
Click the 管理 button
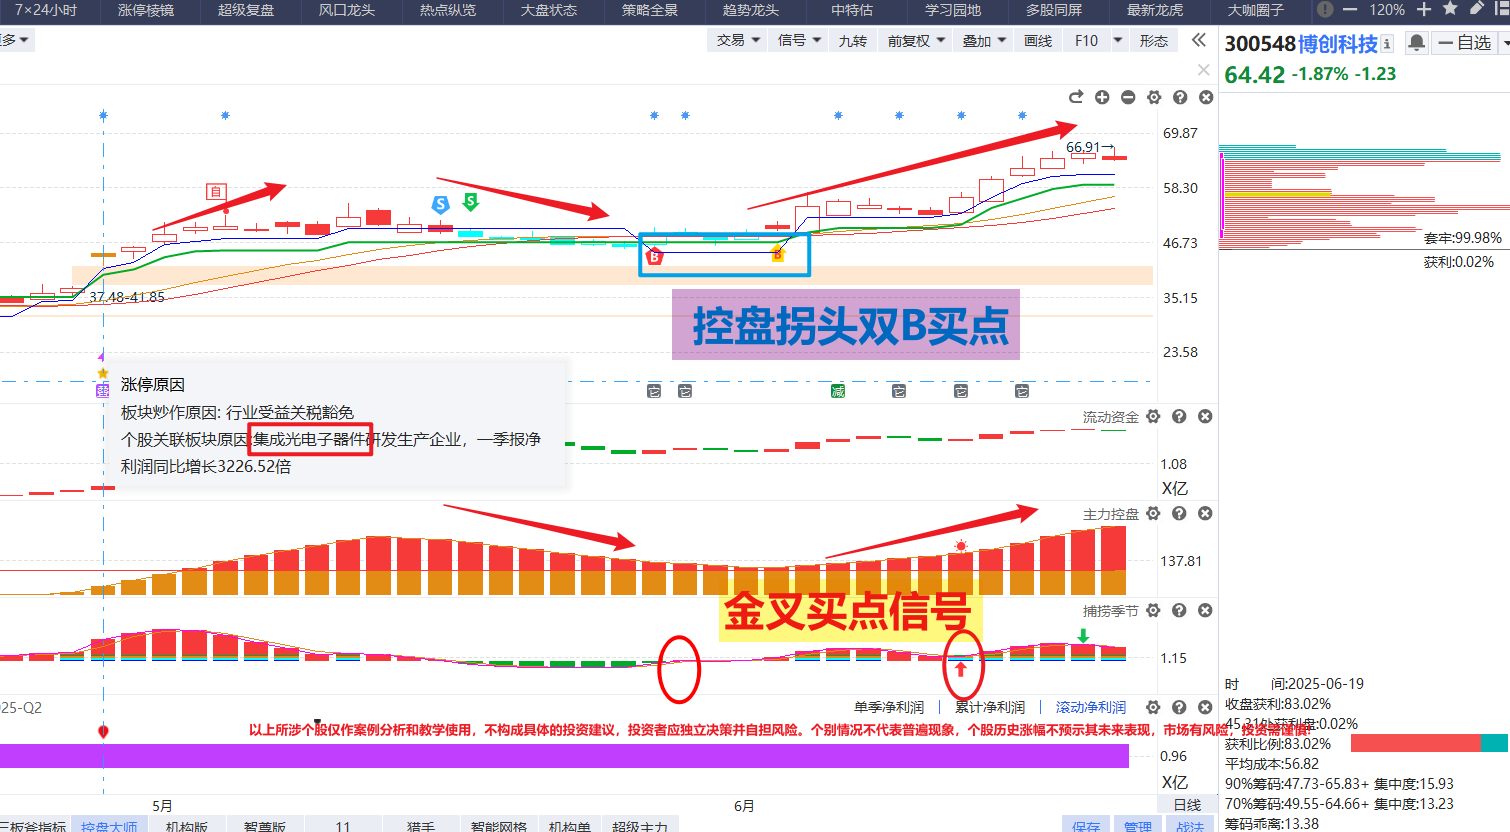point(1137,825)
